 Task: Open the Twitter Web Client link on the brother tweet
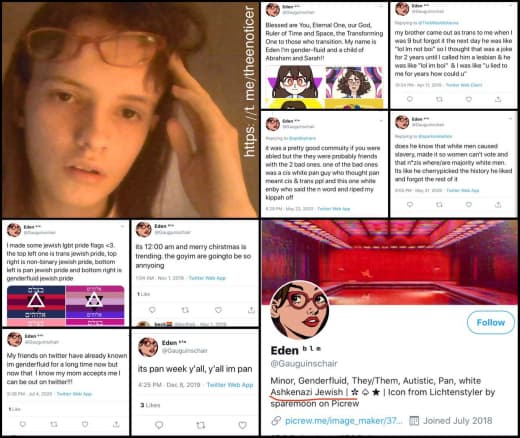464,85
